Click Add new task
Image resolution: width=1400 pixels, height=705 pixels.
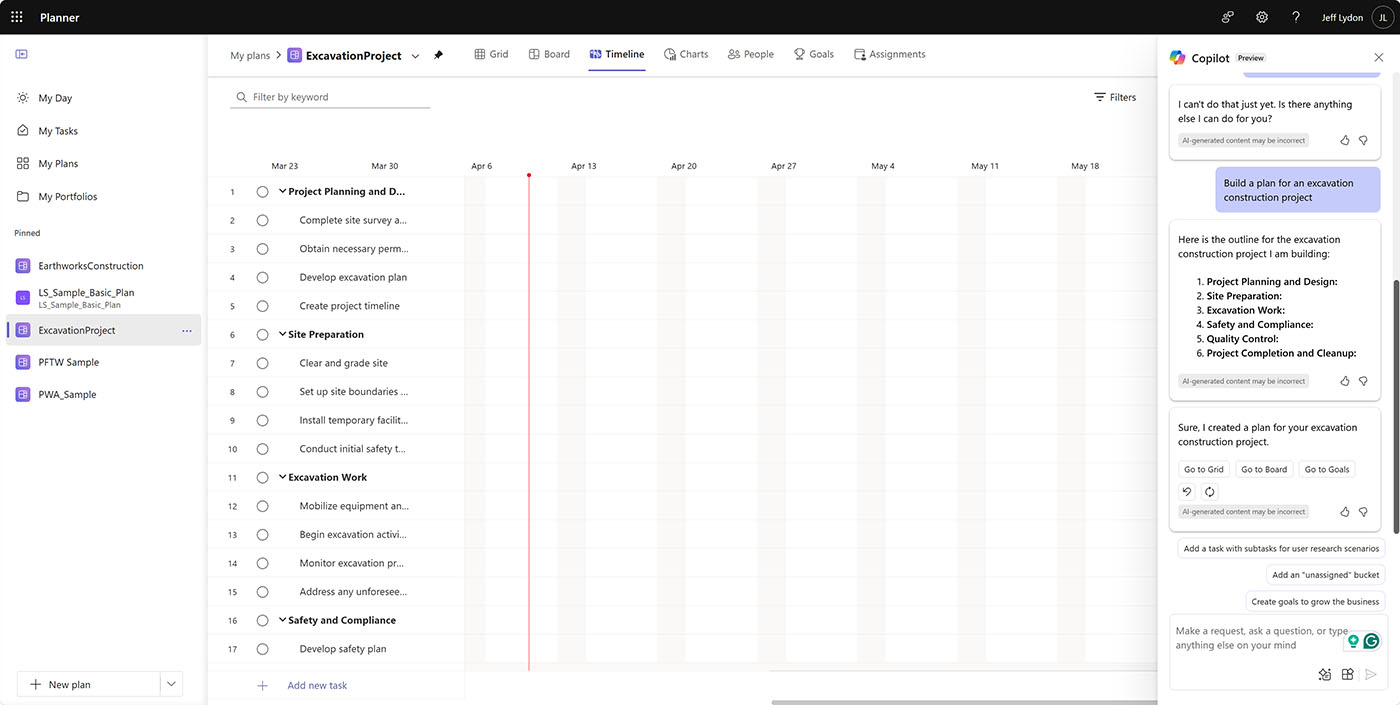(317, 685)
